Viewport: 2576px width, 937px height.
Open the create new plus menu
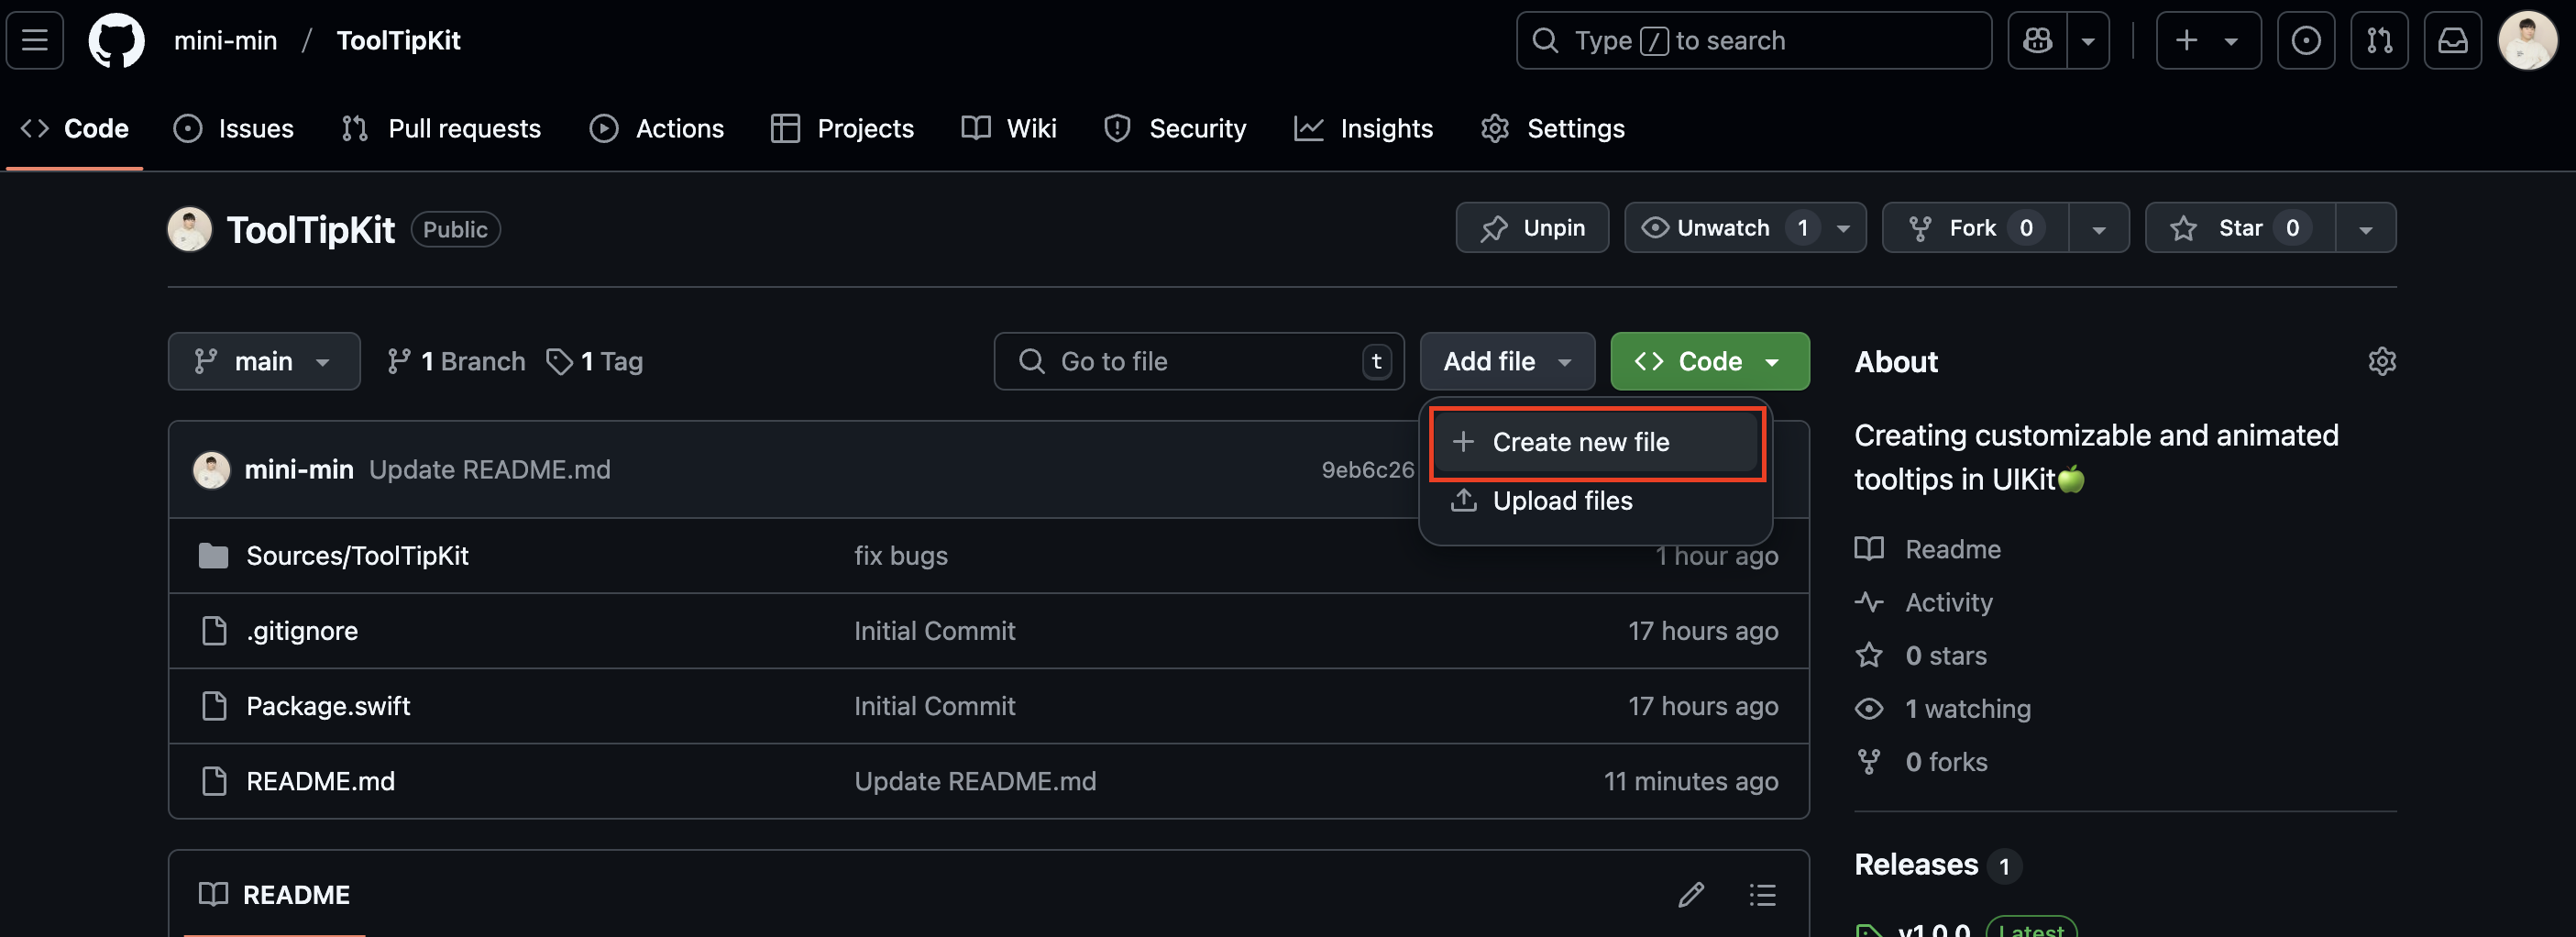click(2208, 41)
